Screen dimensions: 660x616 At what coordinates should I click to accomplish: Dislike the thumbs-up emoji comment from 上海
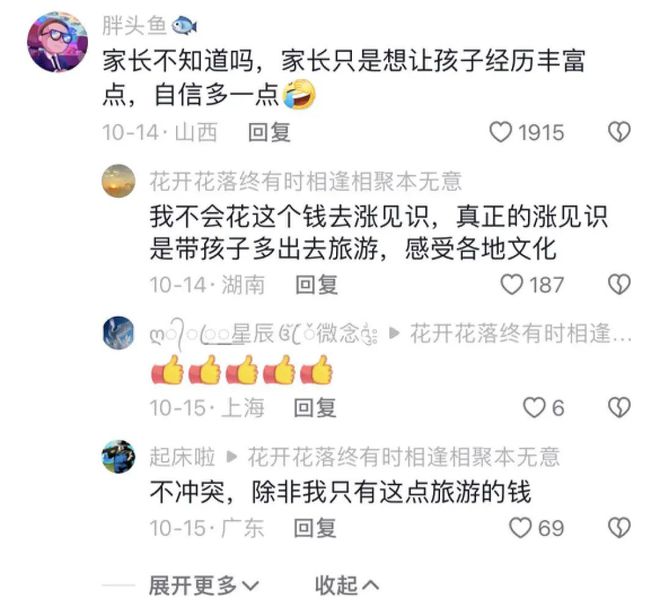[619, 408]
